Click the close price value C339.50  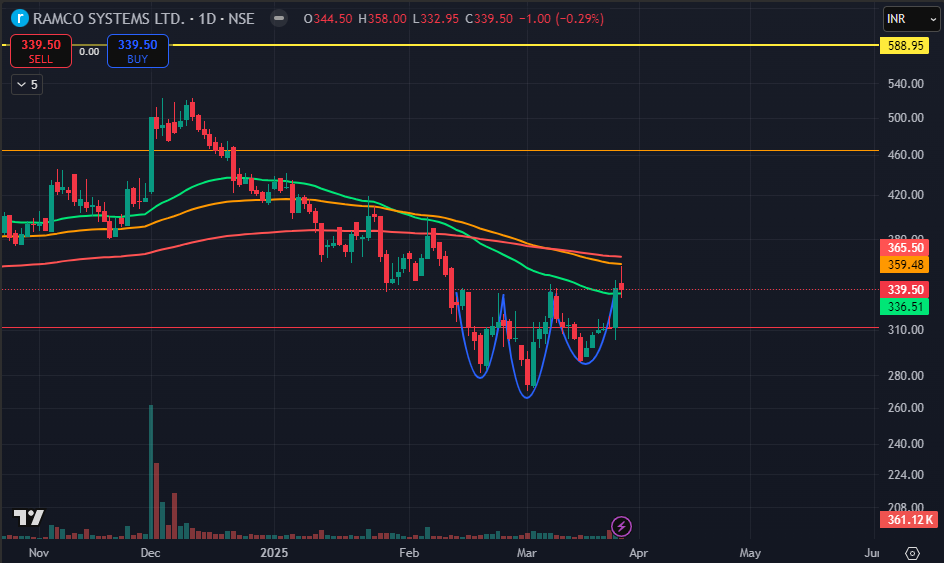coord(489,19)
